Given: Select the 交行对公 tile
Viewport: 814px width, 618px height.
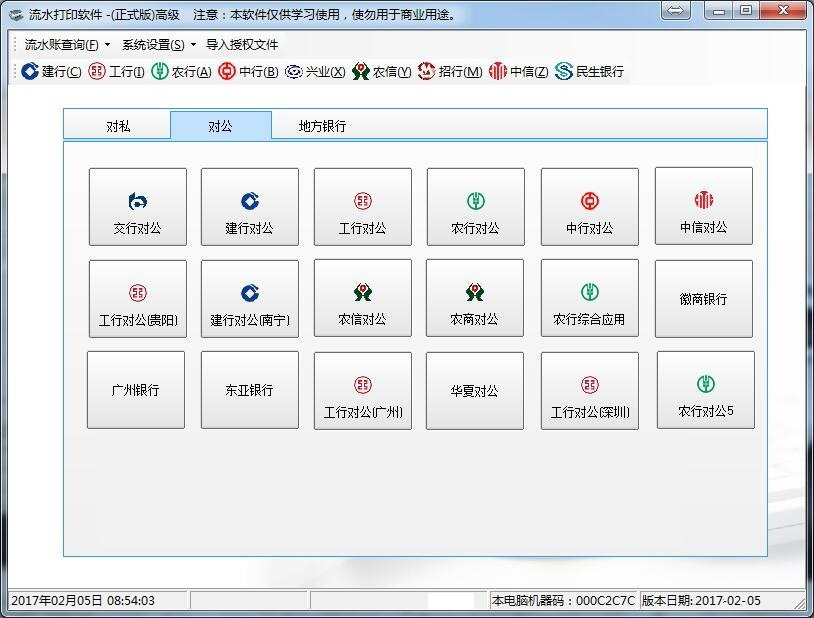Looking at the screenshot, I should click(138, 207).
